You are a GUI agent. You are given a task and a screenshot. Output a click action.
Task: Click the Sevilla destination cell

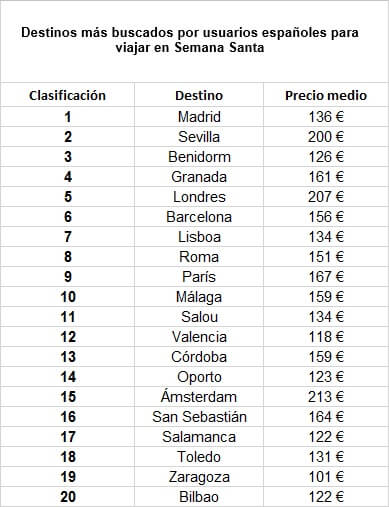coord(199,137)
